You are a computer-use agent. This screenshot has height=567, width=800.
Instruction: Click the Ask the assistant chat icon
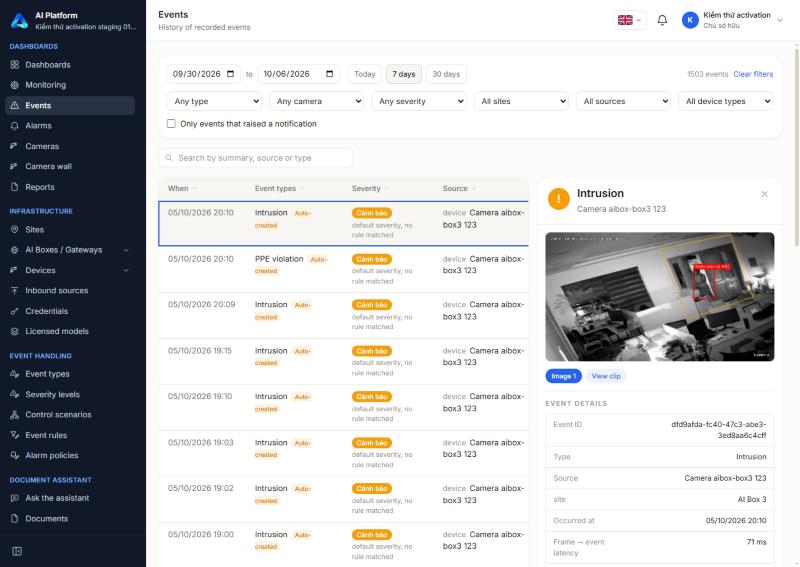click(x=15, y=498)
